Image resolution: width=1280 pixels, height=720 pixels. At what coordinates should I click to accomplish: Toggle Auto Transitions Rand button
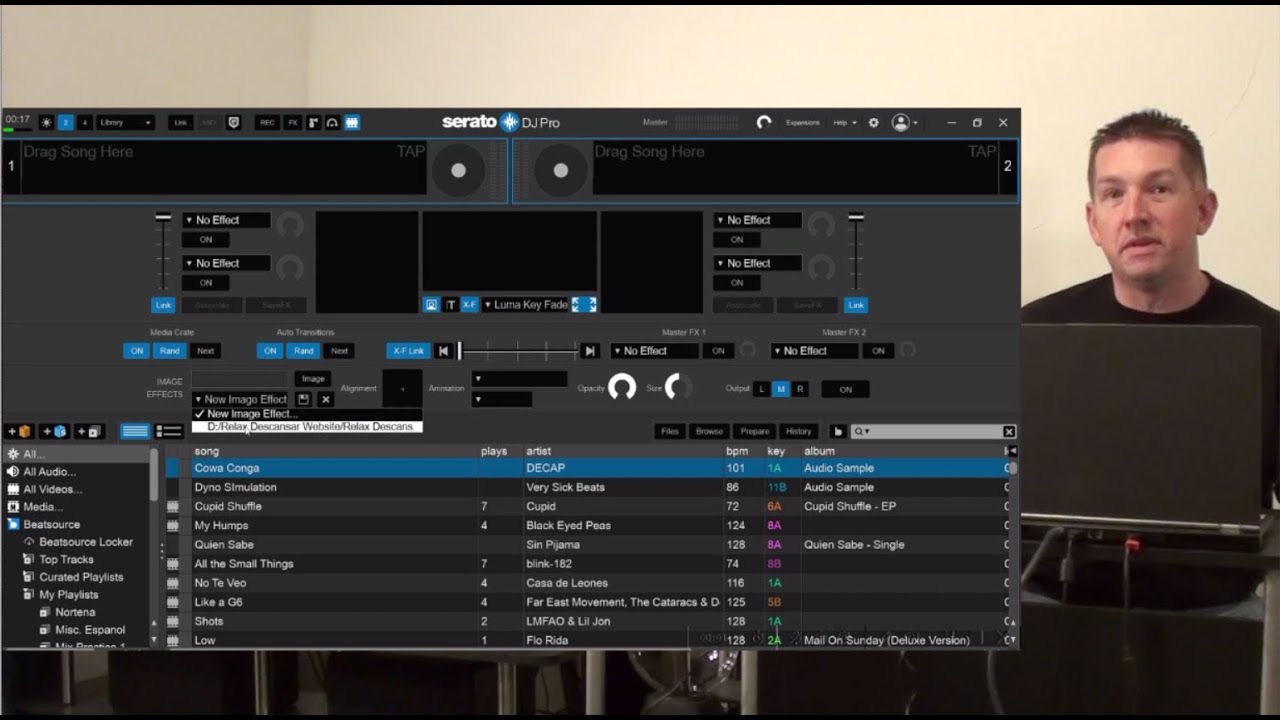tap(304, 351)
